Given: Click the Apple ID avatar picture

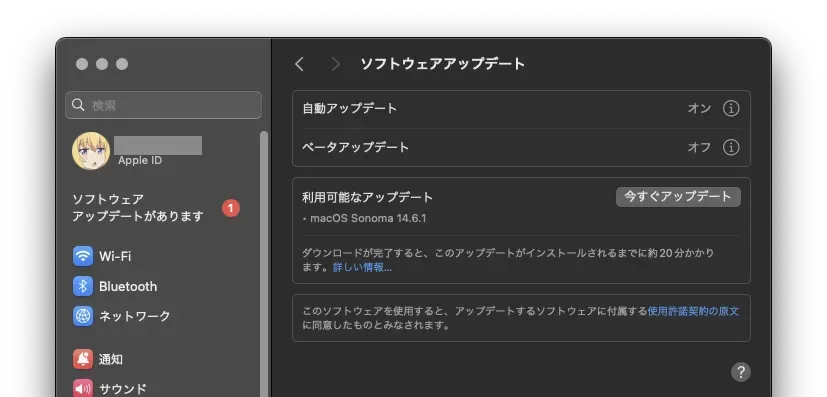Looking at the screenshot, I should click(91, 151).
